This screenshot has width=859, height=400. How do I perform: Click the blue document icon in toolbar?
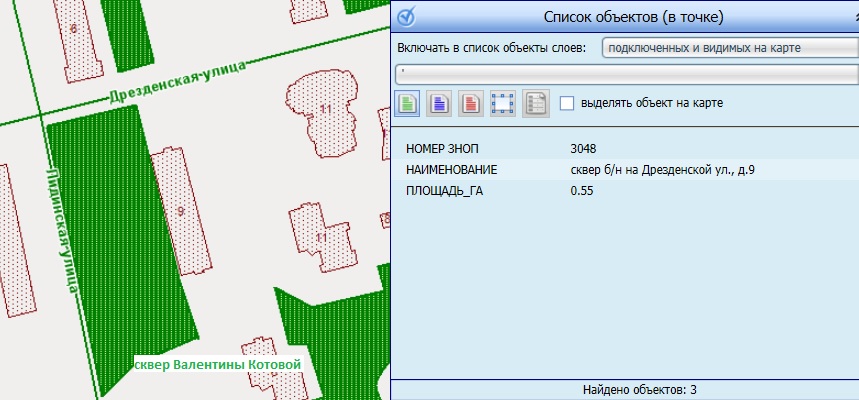point(439,103)
